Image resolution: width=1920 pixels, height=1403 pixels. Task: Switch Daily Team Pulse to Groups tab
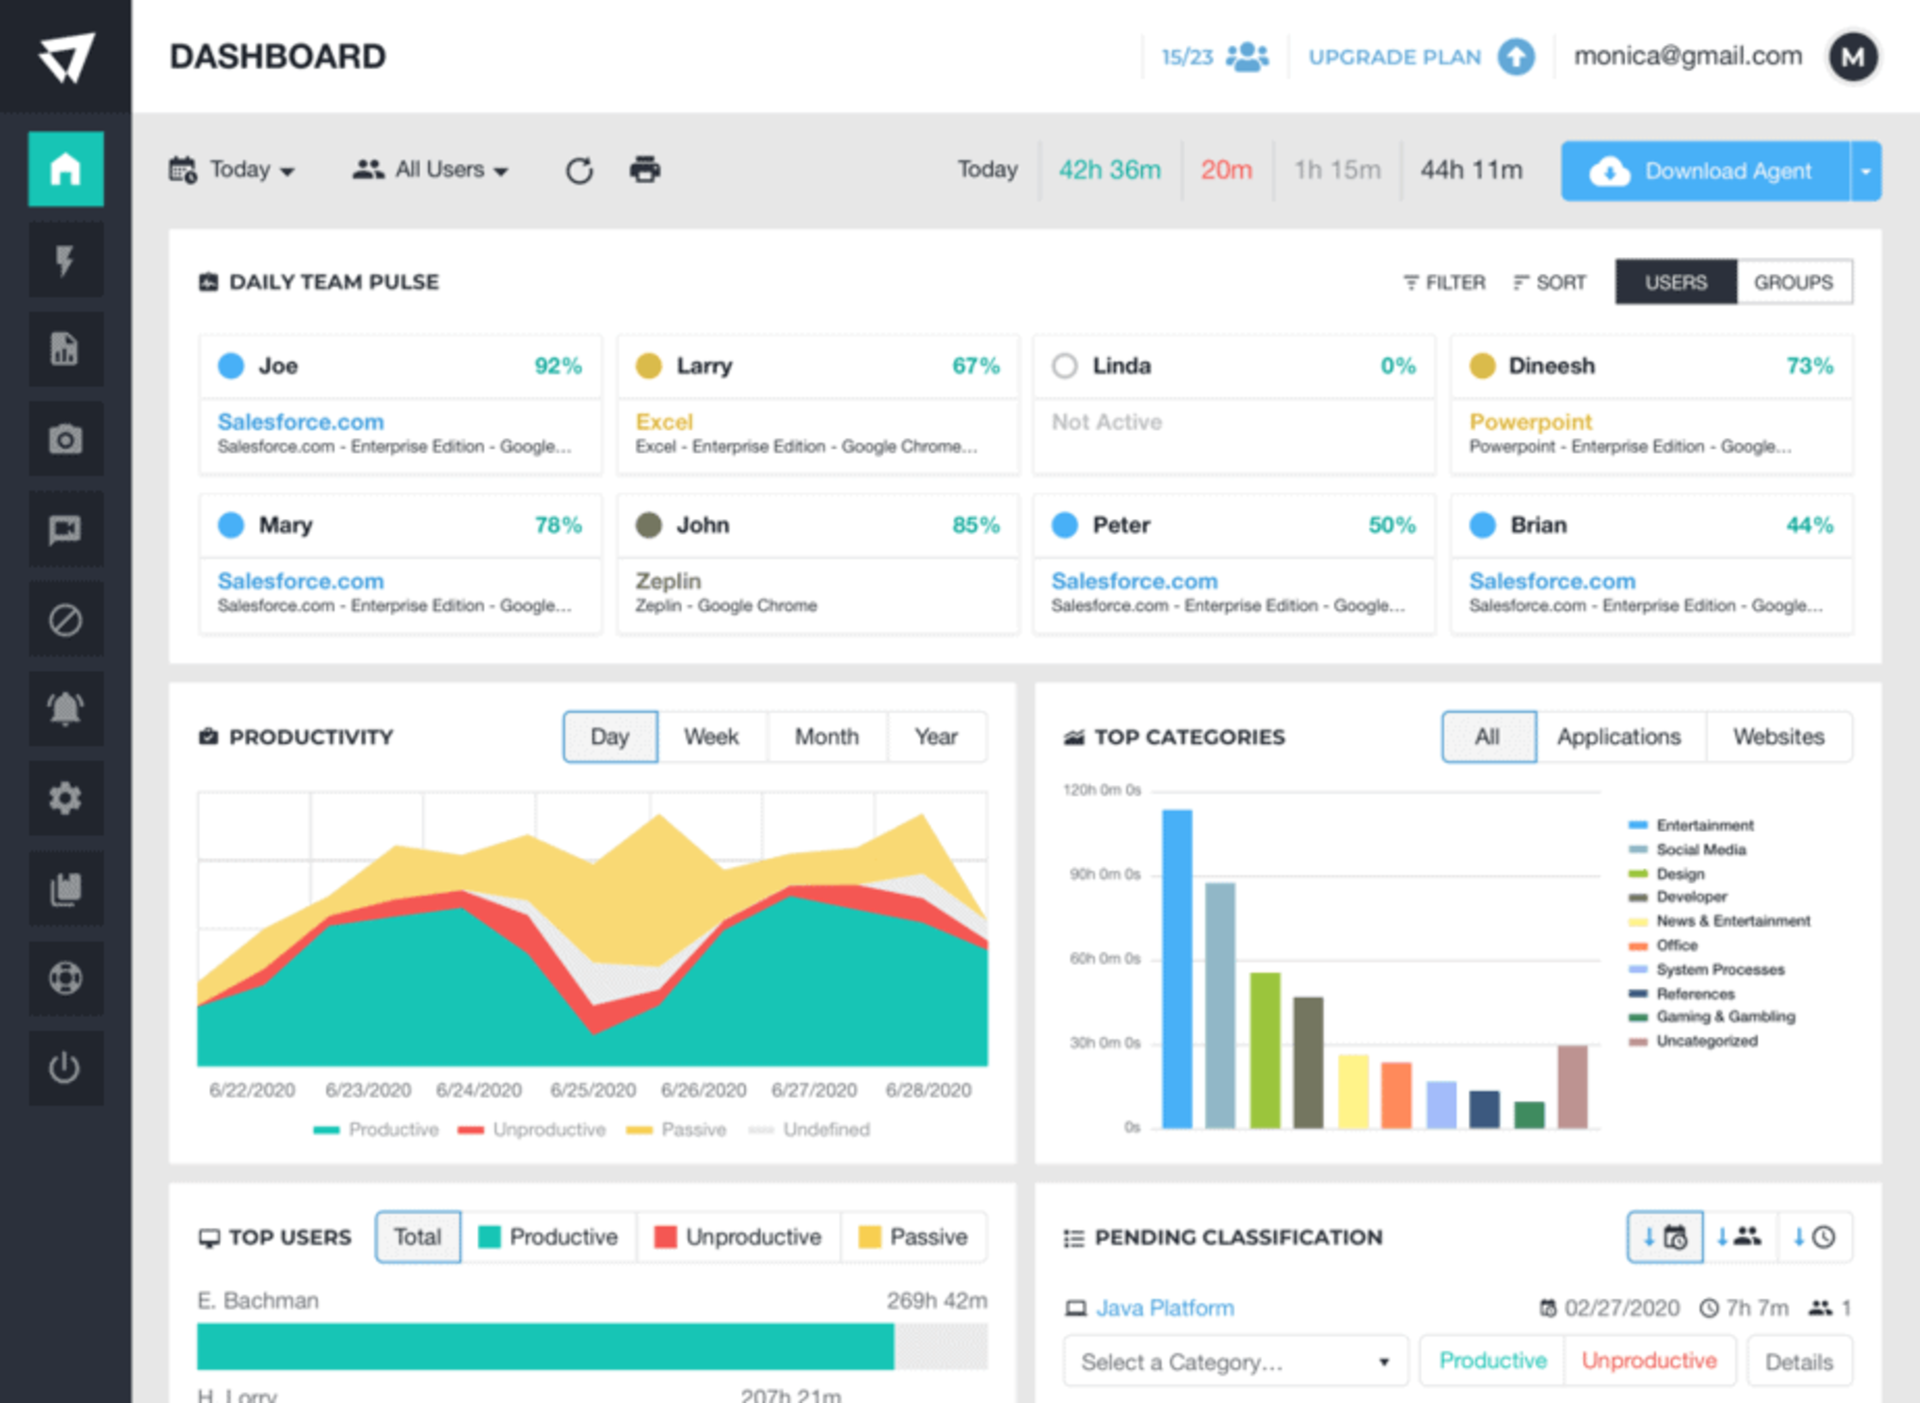coord(1793,282)
